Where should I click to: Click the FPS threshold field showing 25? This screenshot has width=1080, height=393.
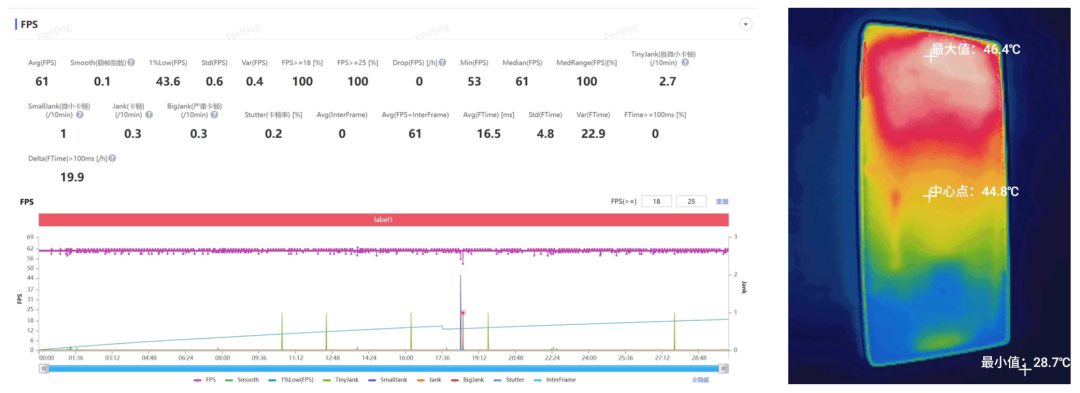point(692,201)
